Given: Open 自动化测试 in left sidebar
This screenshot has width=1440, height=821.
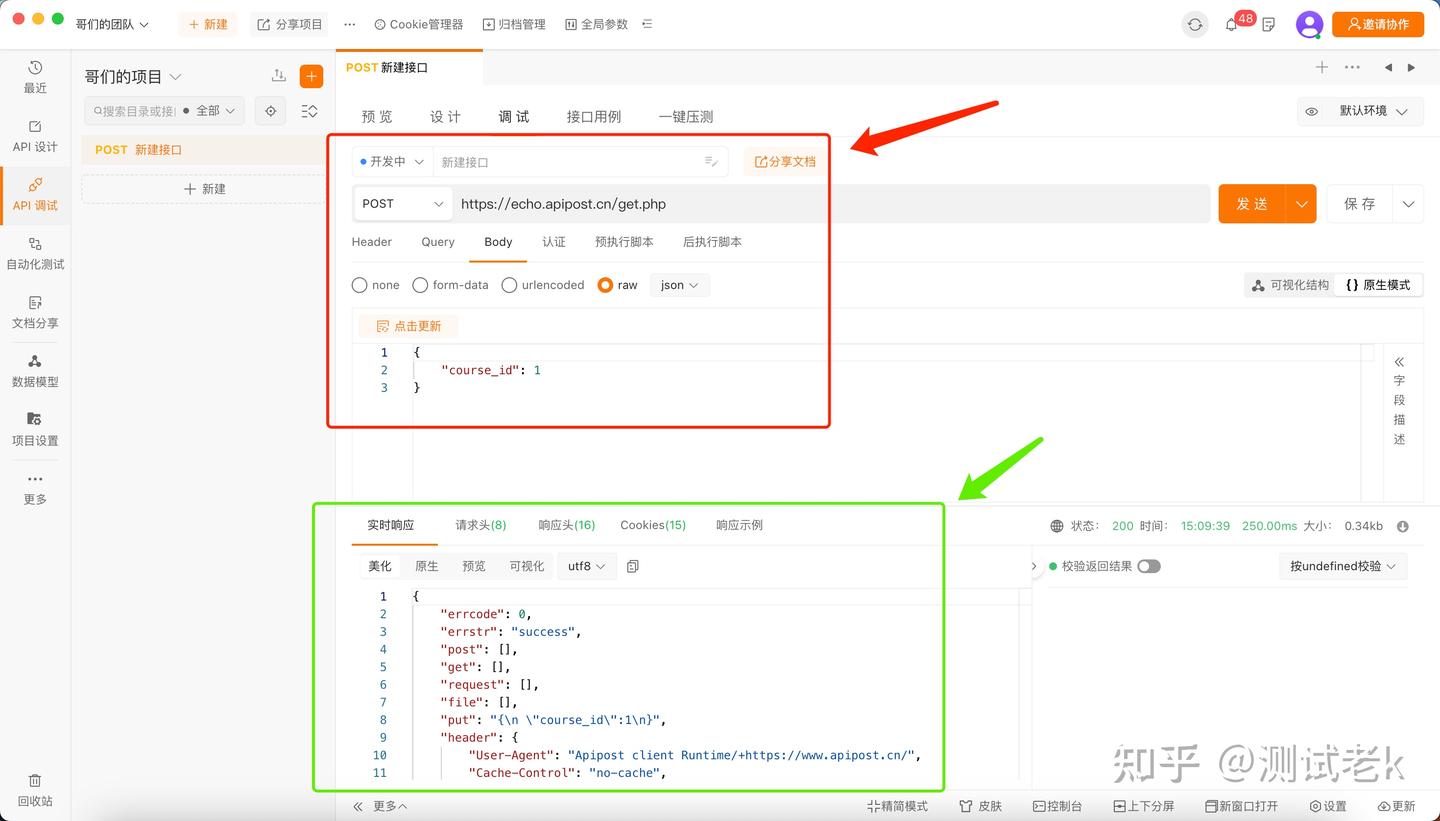Looking at the screenshot, I should (x=35, y=253).
